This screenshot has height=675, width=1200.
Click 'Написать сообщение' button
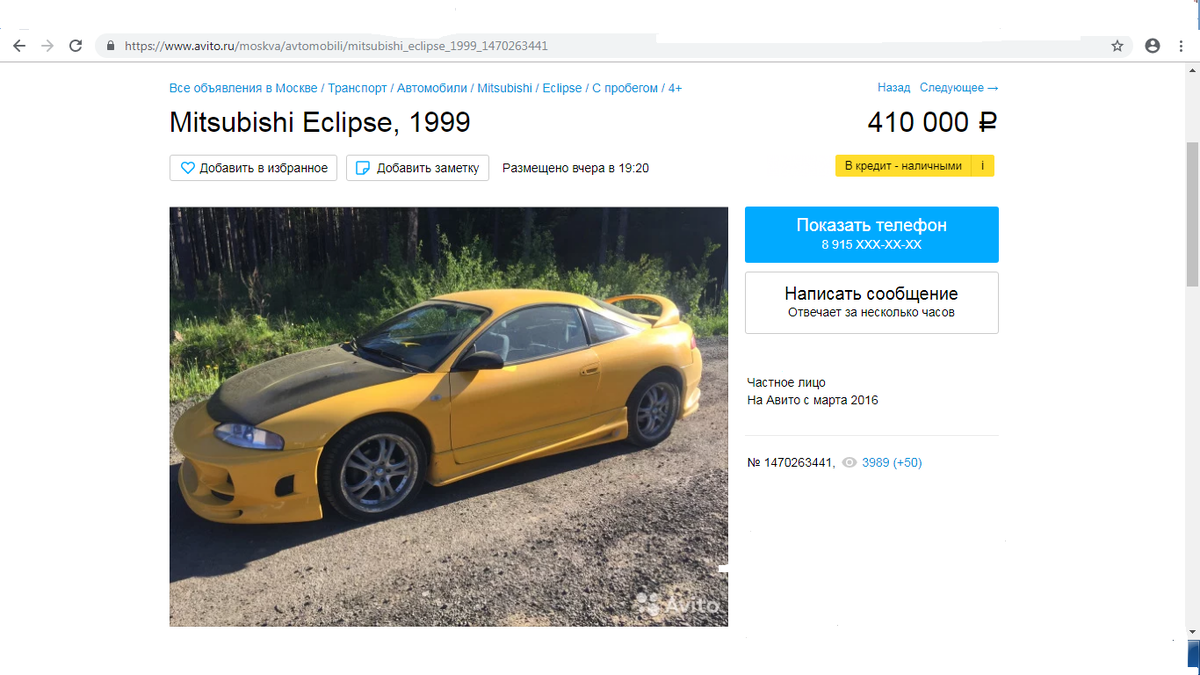pos(872,302)
